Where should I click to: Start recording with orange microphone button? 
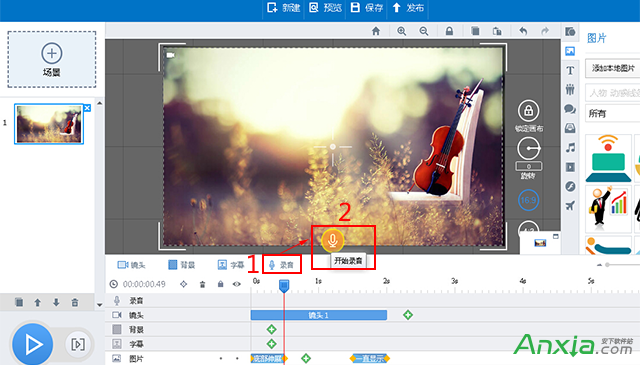tap(332, 240)
